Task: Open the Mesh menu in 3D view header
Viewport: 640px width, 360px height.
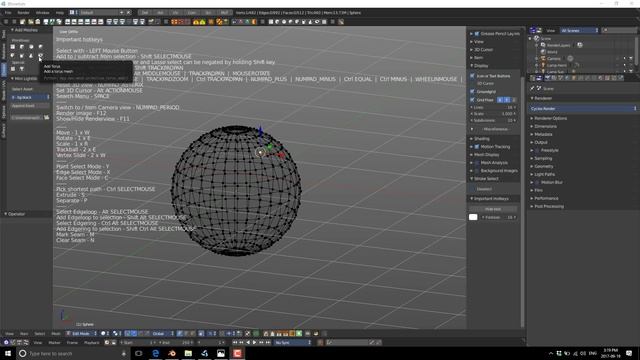Action: 56,333
